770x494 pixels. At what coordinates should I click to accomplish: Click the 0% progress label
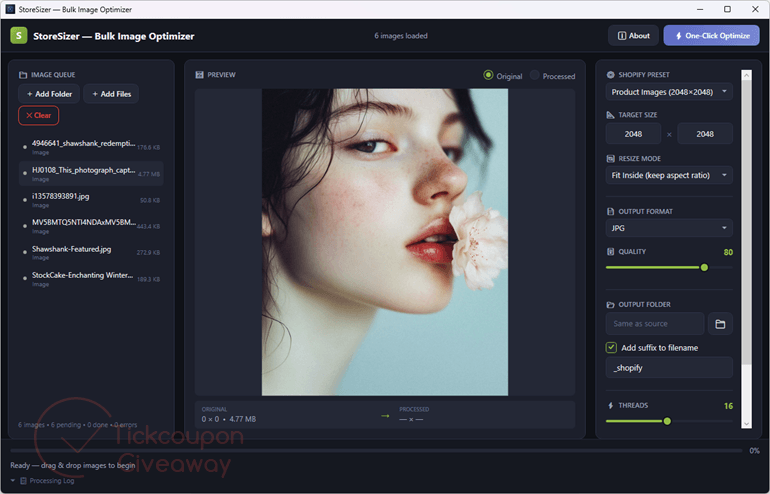(754, 451)
